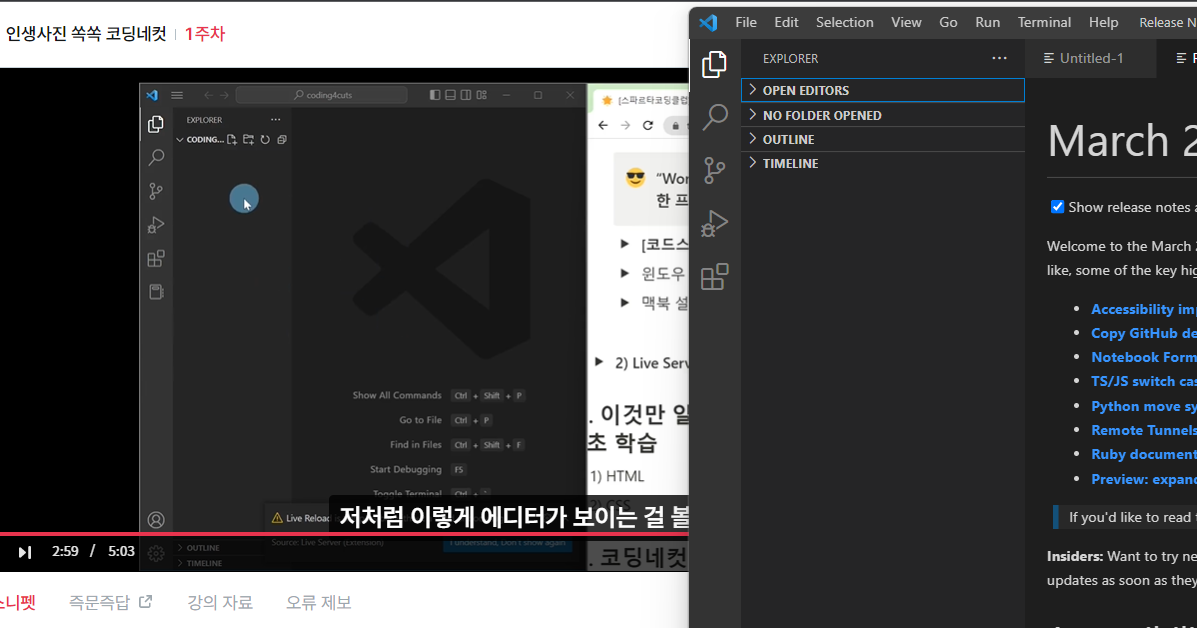
Task: Toggle the Show release notes checkbox
Action: (1057, 207)
